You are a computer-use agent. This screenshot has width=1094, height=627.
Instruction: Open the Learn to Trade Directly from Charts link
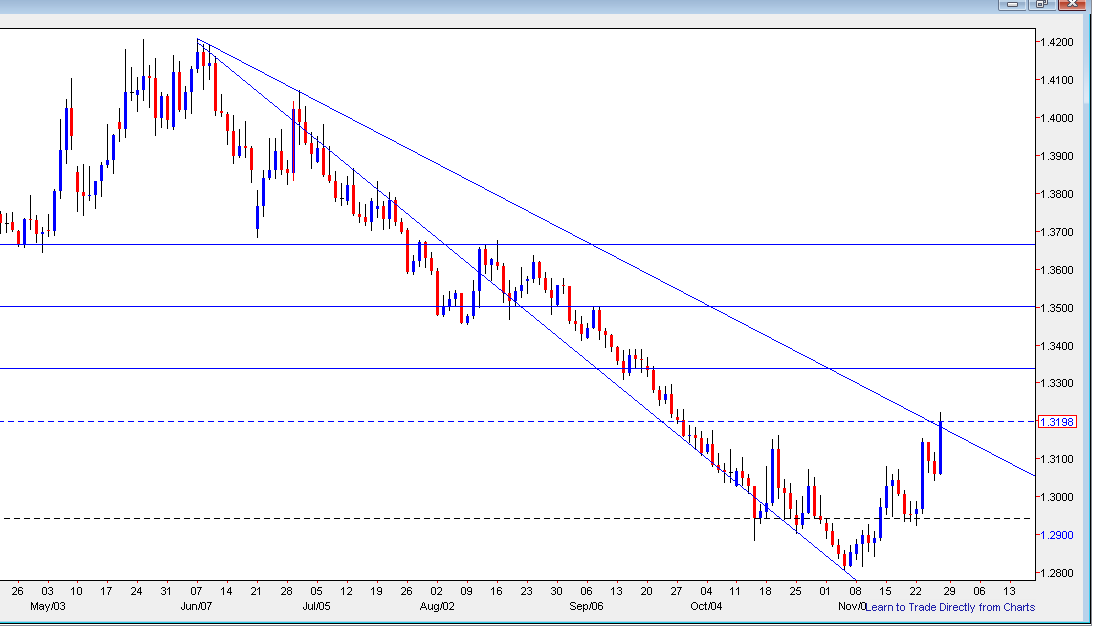tap(950, 607)
